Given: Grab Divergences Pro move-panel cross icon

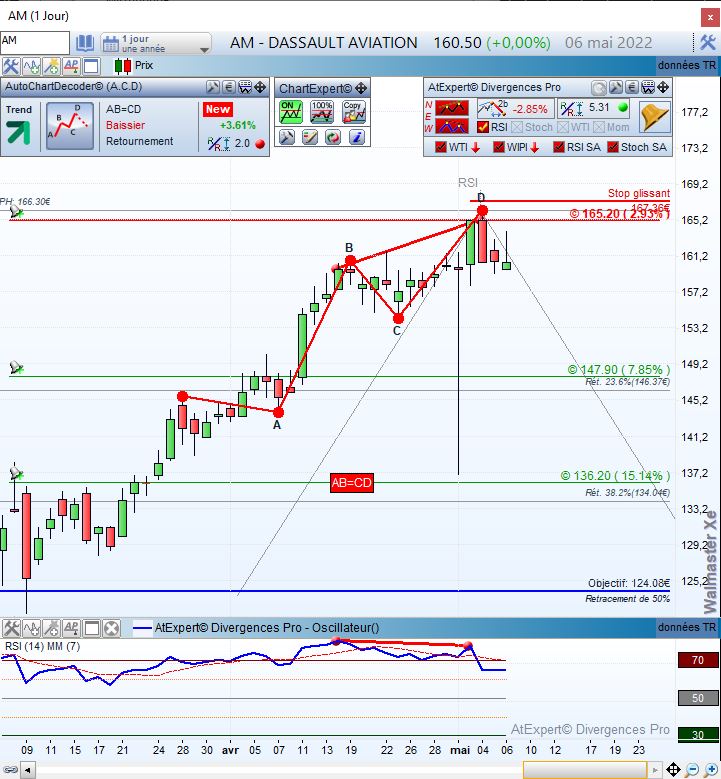Looking at the screenshot, I should (663, 88).
